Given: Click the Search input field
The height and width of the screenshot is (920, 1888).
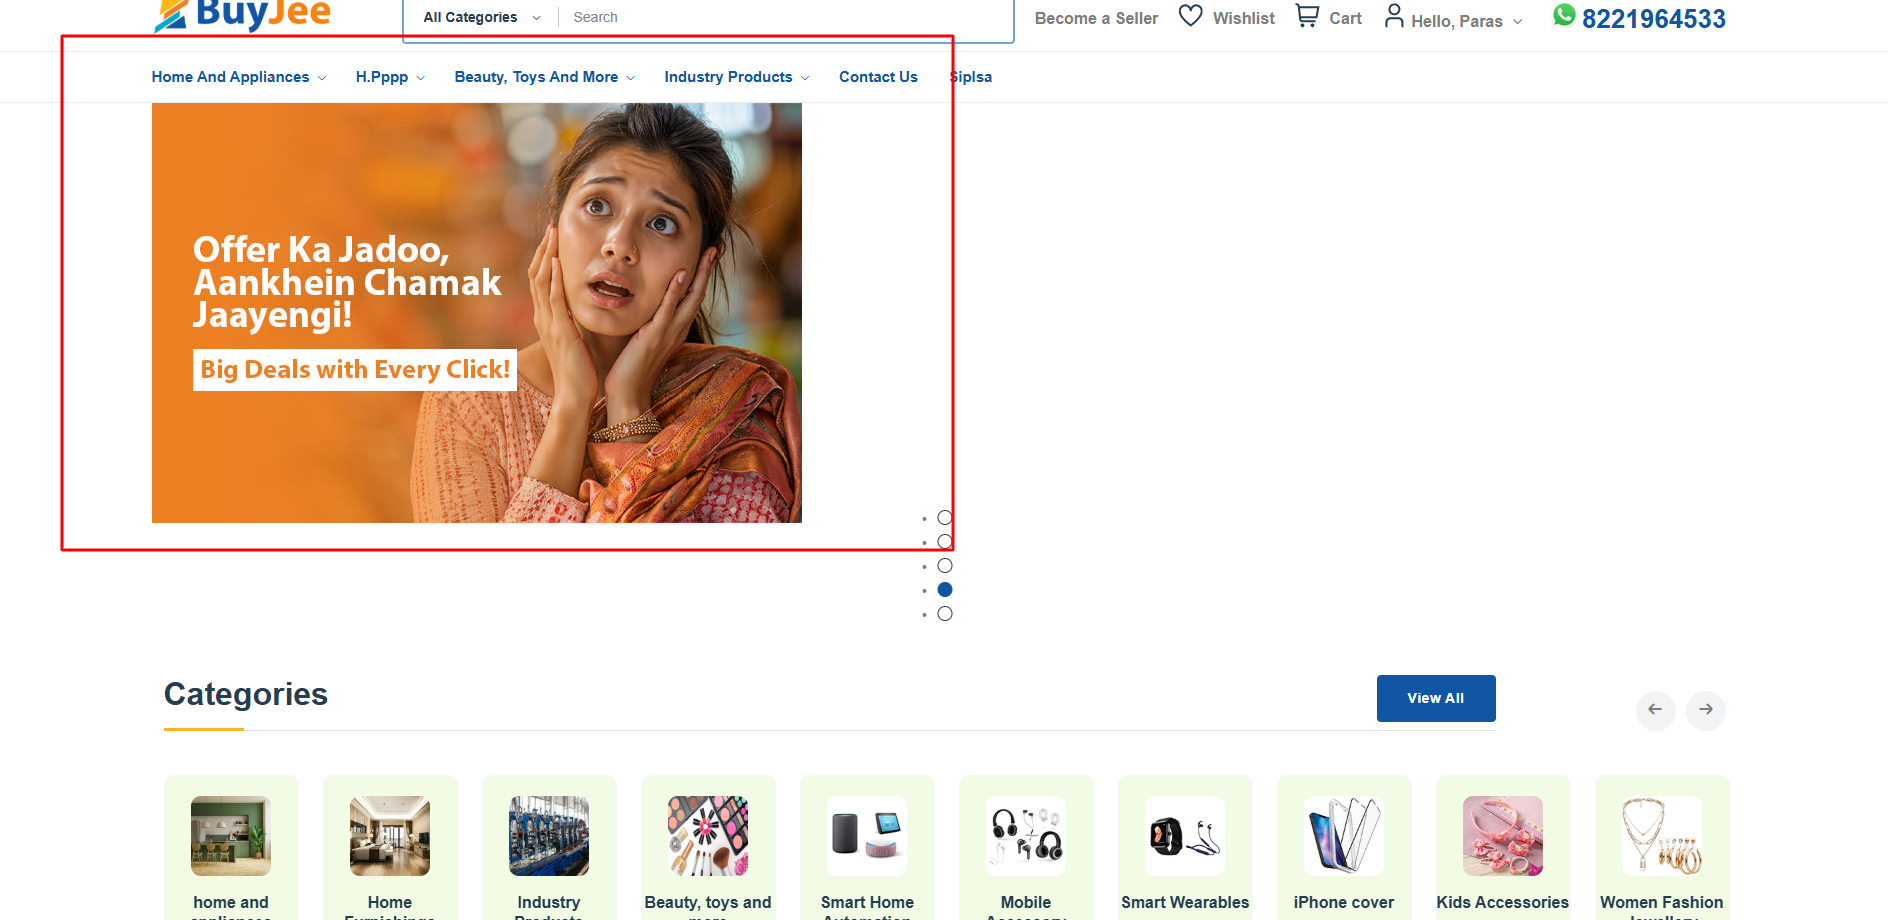Looking at the screenshot, I should [x=788, y=17].
